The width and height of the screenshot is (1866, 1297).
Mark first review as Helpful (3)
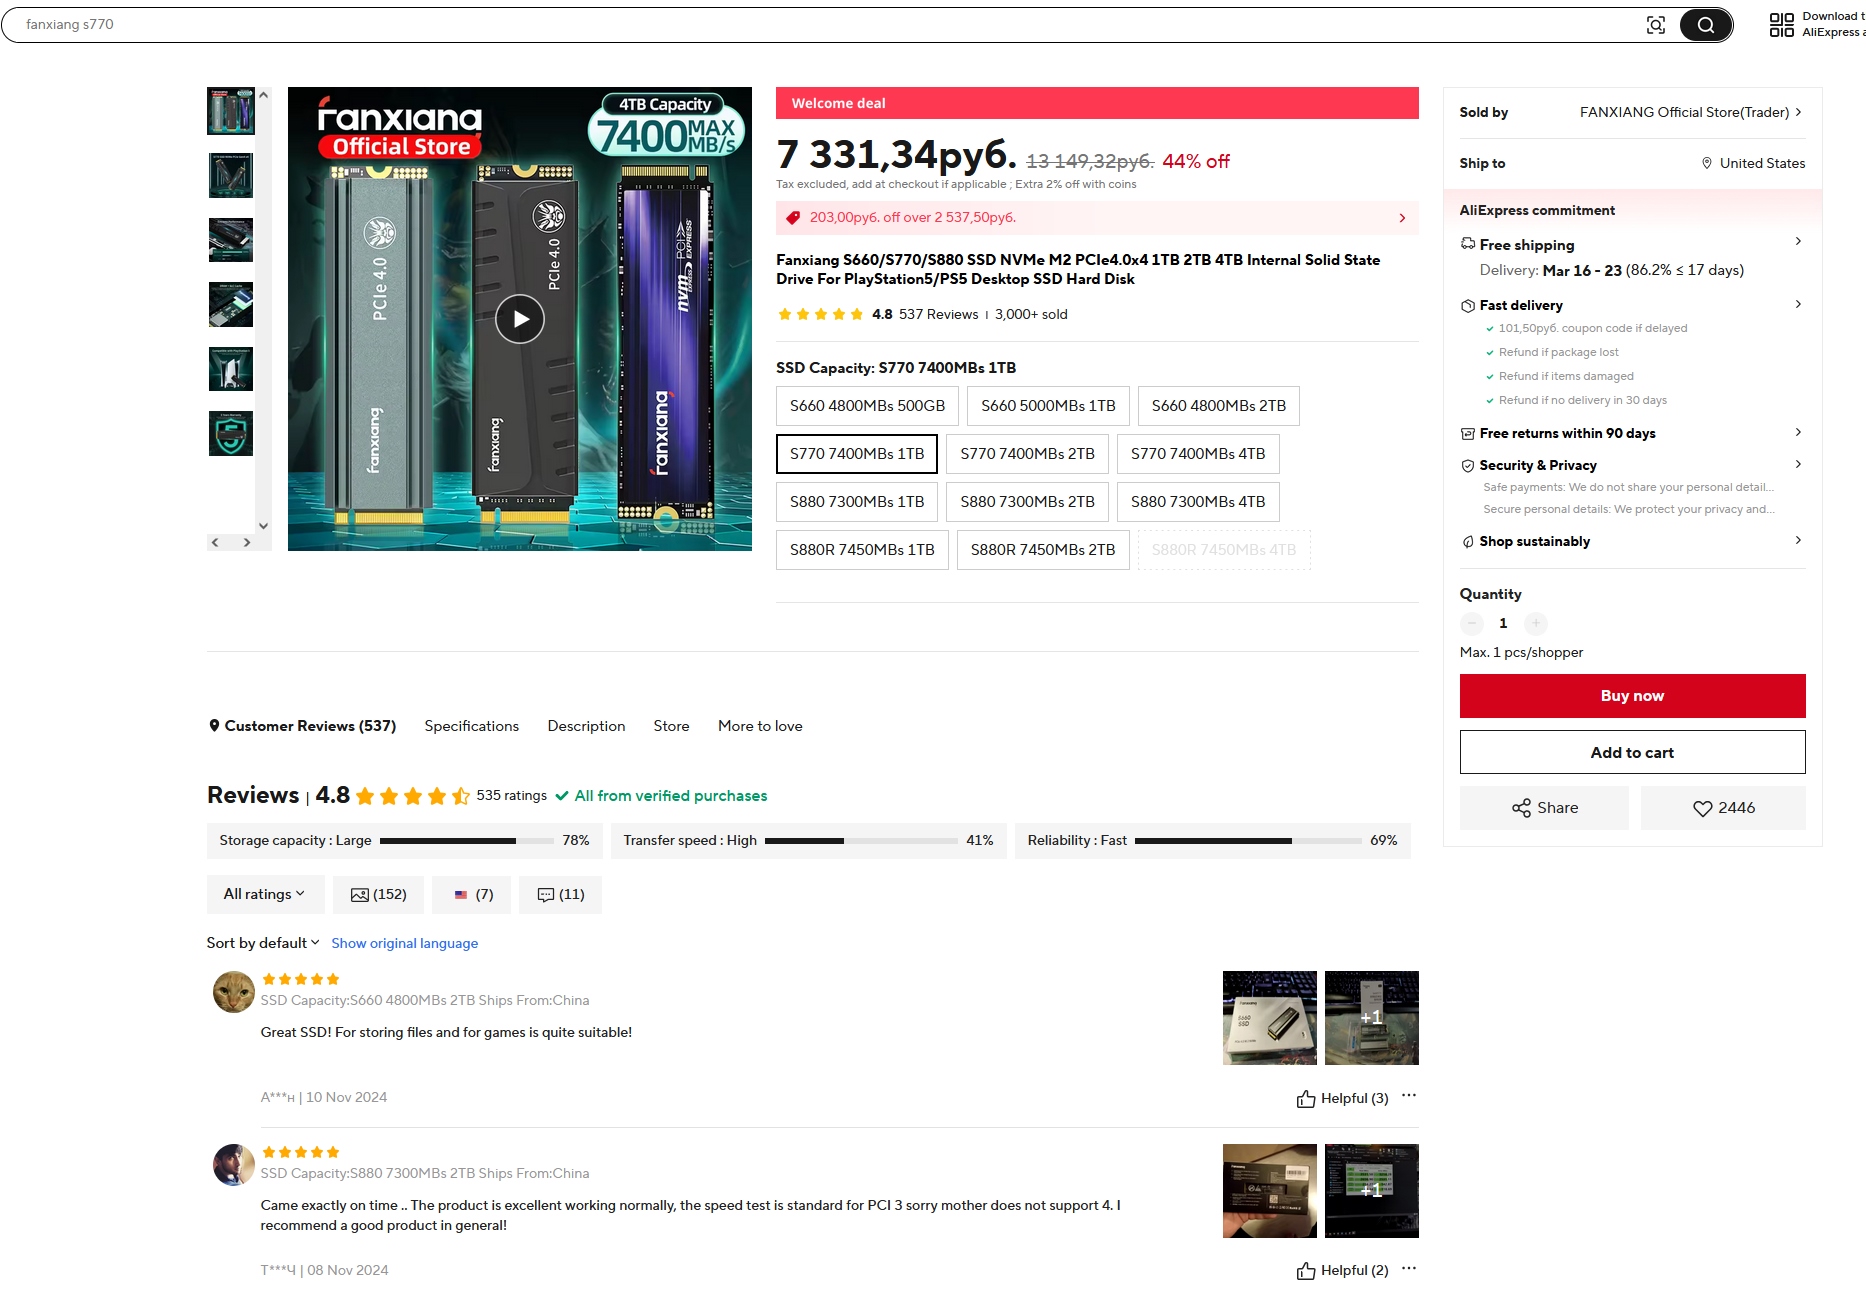click(1342, 1098)
